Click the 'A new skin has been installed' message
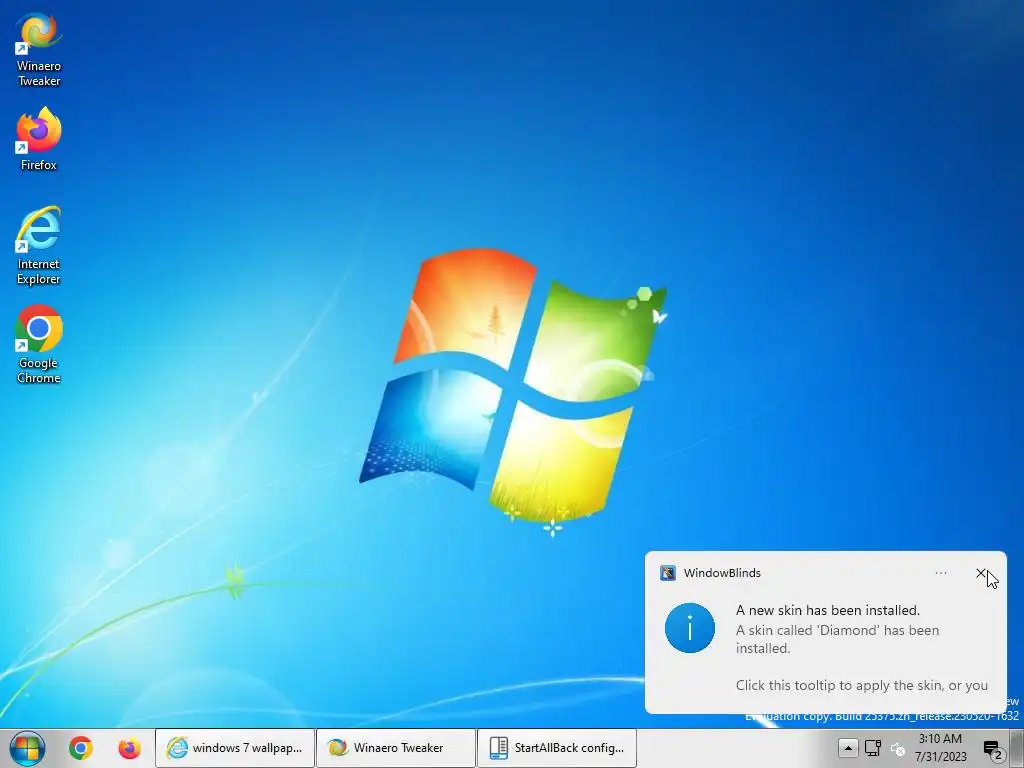Screen dimensions: 1024x768 coord(827,611)
